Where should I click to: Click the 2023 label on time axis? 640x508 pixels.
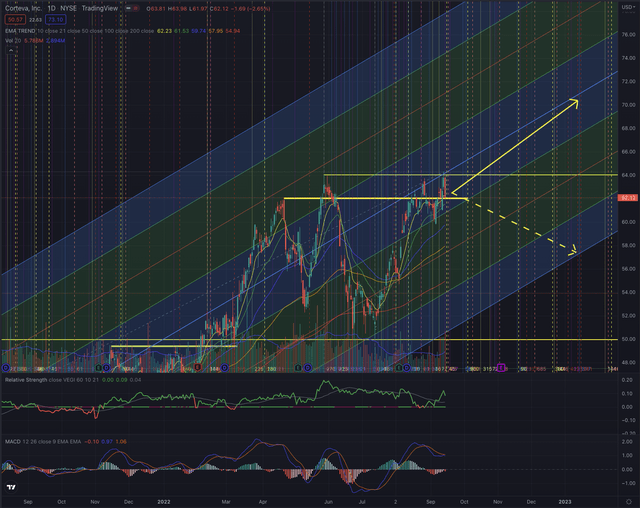(x=565, y=502)
